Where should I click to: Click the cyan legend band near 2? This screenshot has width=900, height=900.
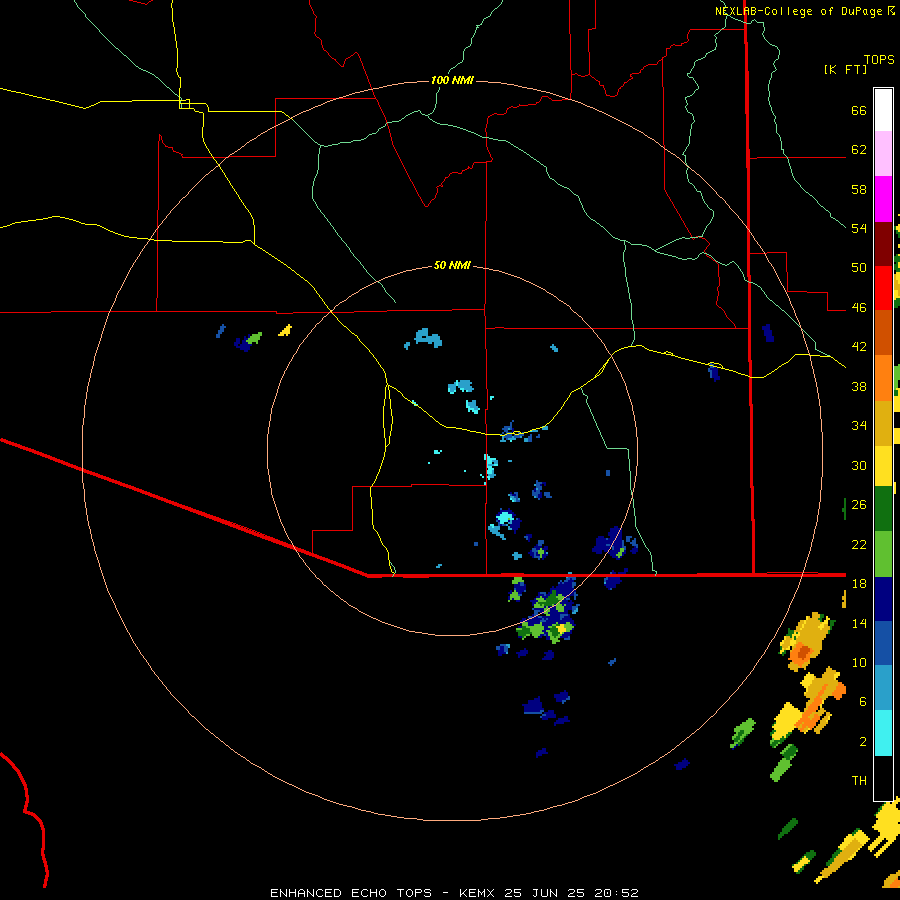(883, 733)
